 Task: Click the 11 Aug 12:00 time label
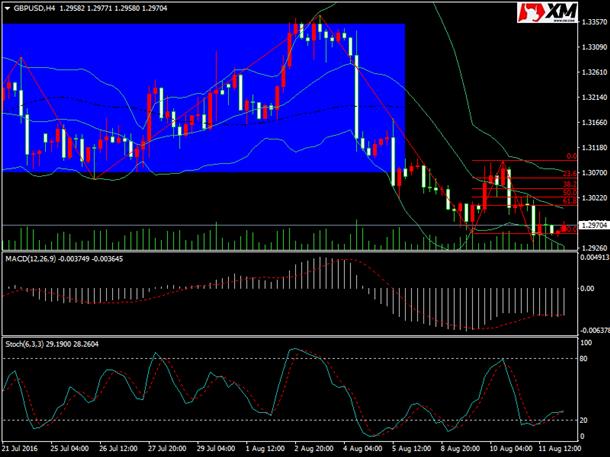coord(557,448)
